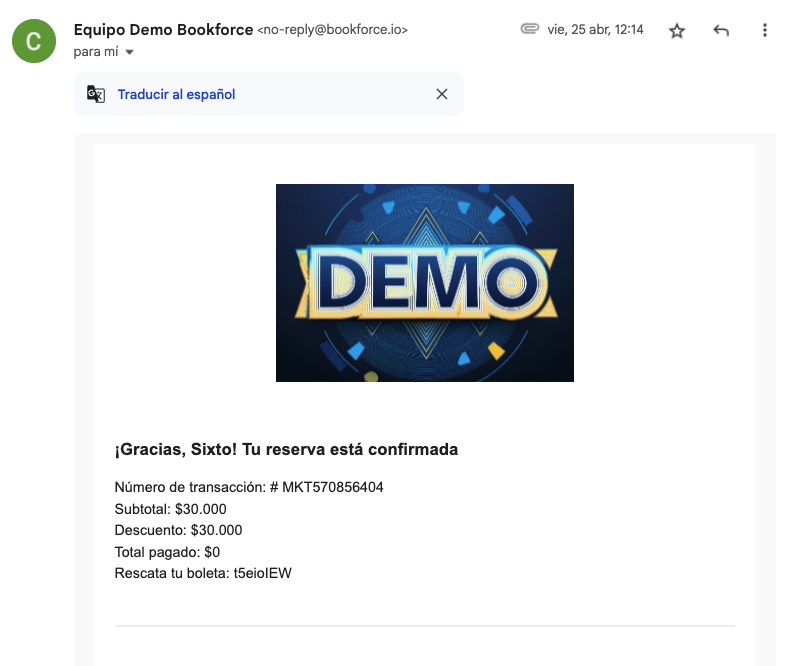Click the heading '¡Gracias, Sixto! Tu reserva está confirmada'
The height and width of the screenshot is (666, 790).
pos(286,449)
